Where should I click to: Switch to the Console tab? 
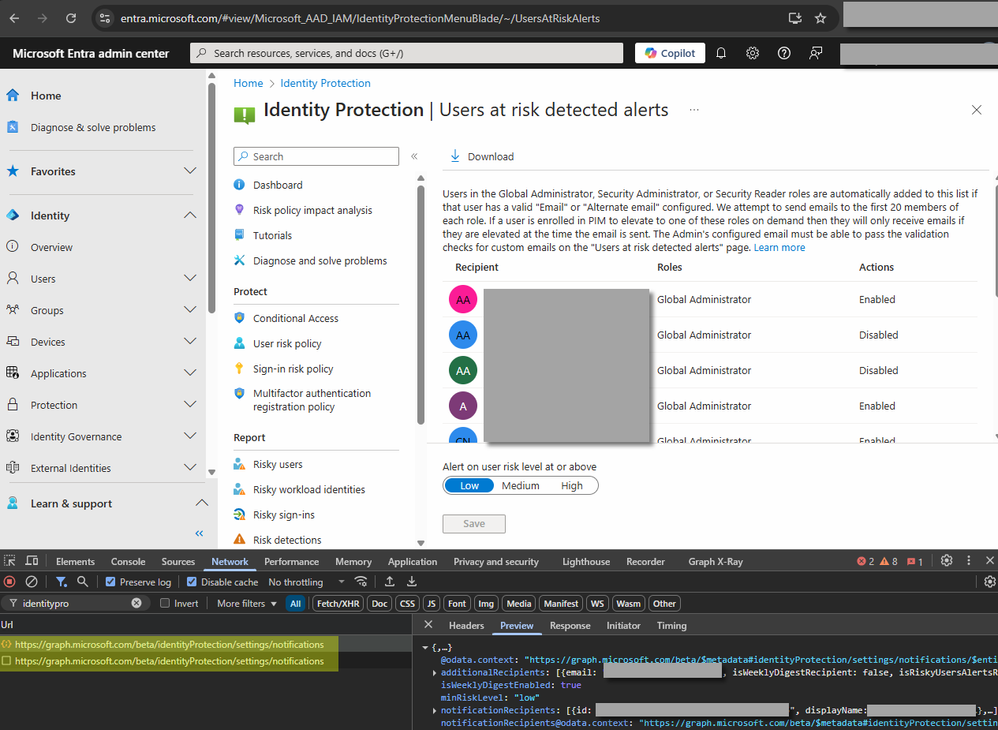coord(127,561)
